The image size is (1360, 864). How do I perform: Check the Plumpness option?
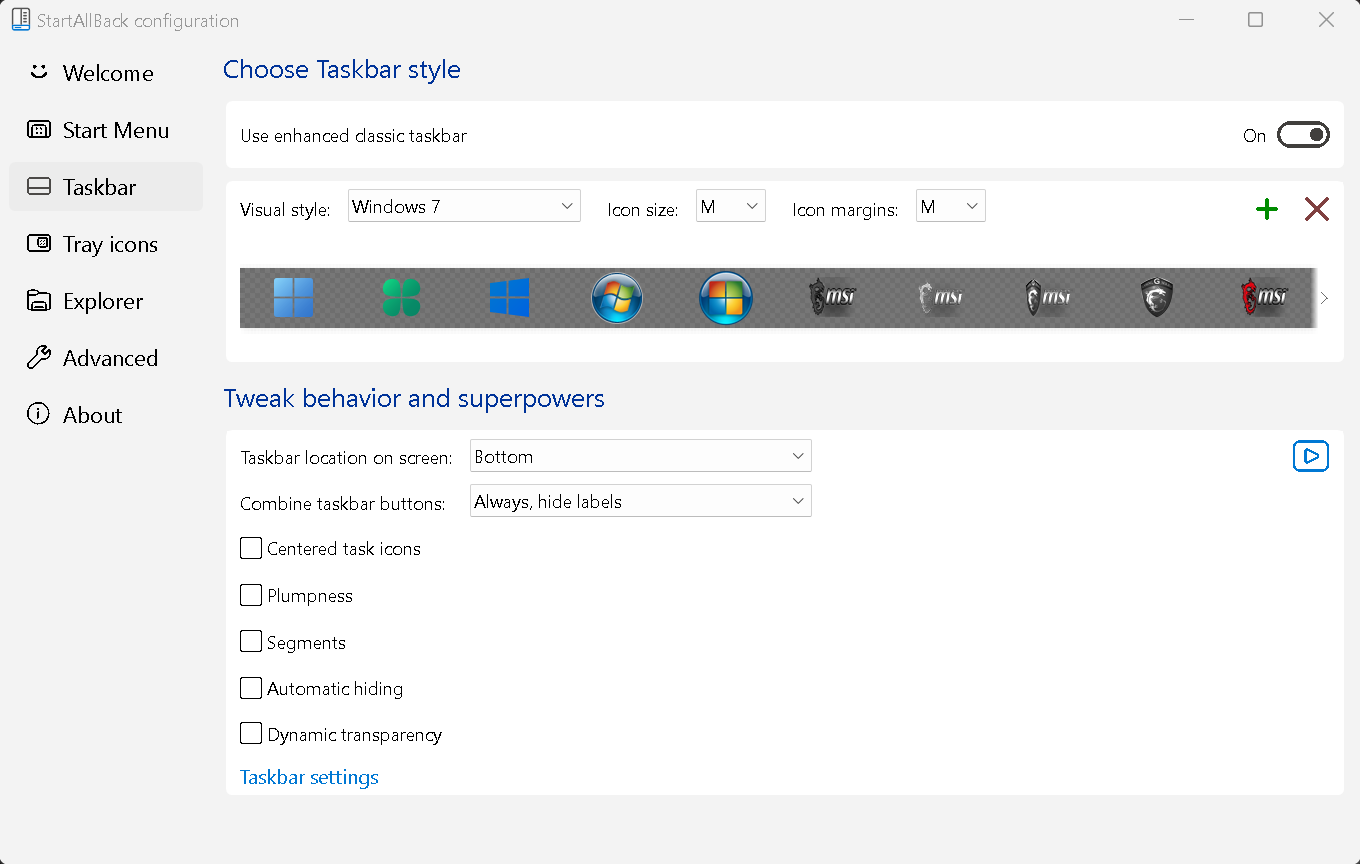tap(251, 595)
